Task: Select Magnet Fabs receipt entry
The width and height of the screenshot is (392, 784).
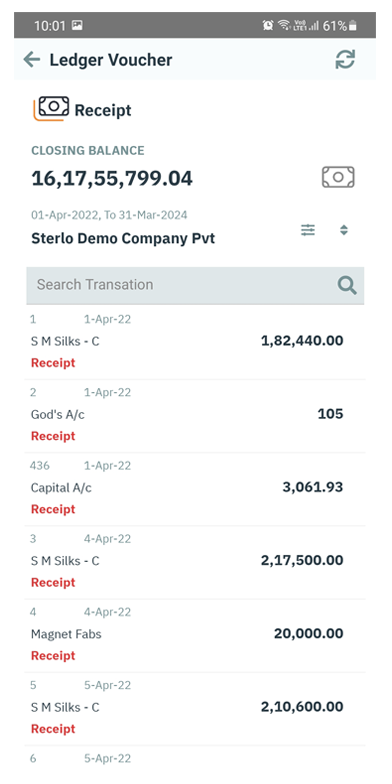Action: pyautogui.click(x=196, y=636)
